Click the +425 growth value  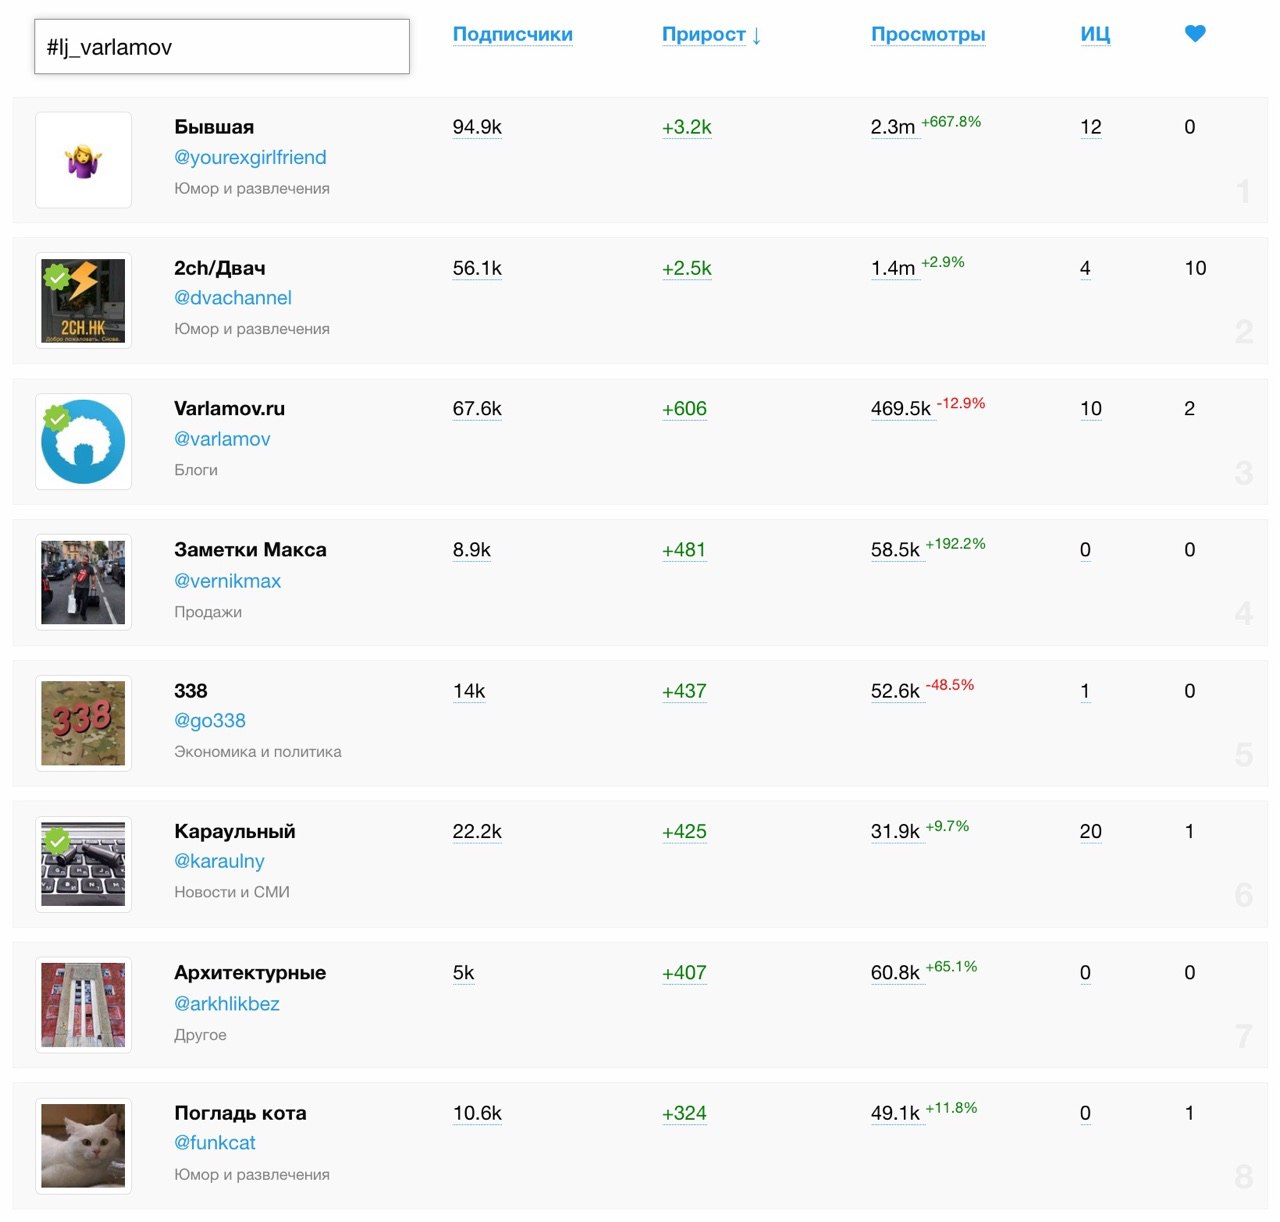pyautogui.click(x=684, y=831)
